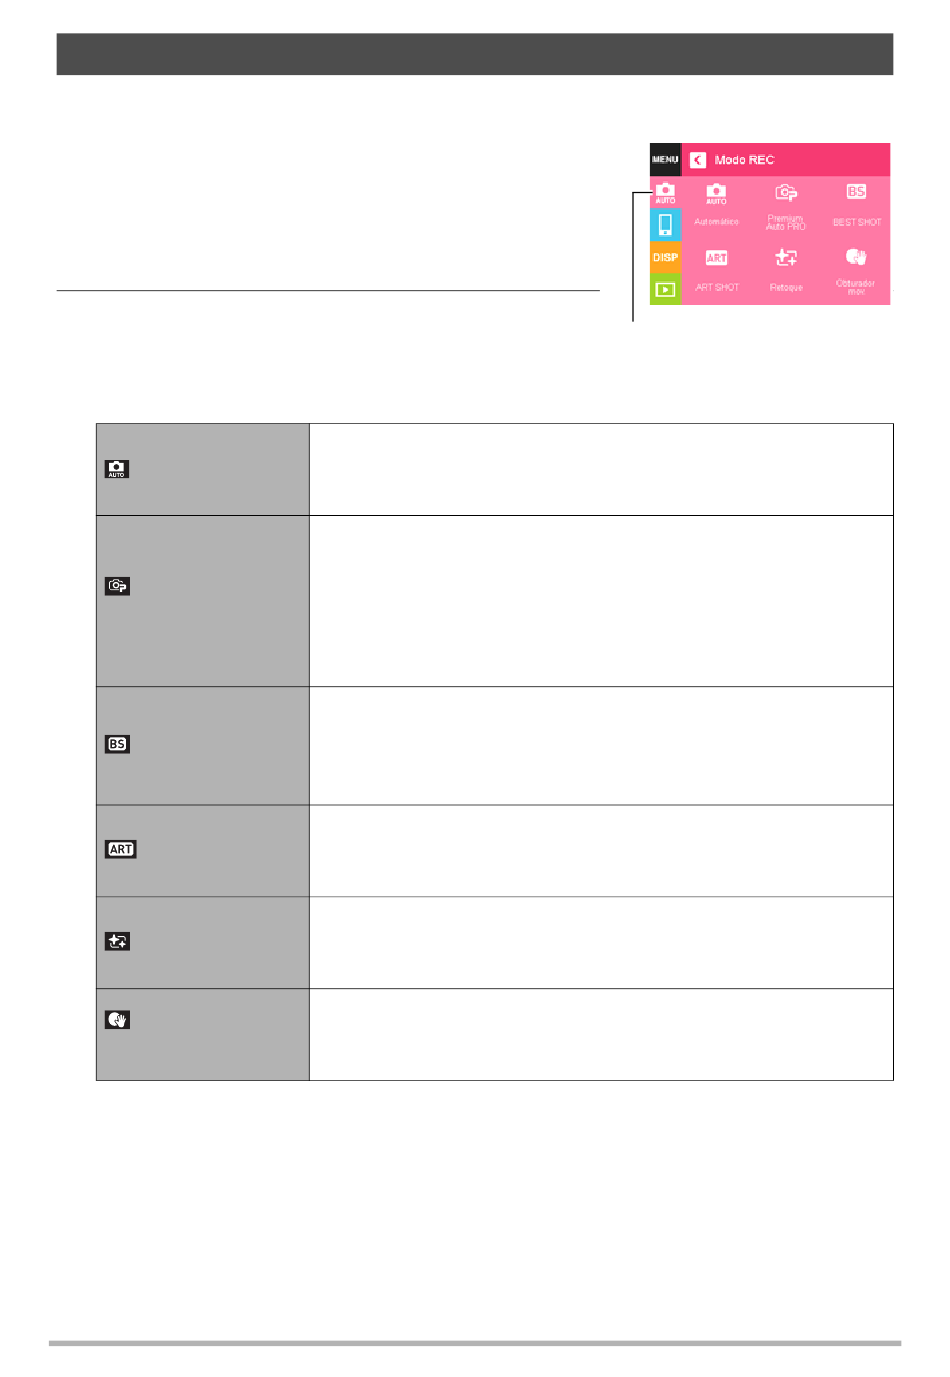Open the blue smartphone sidebar tab
The height and width of the screenshot is (1377, 950).
(665, 225)
